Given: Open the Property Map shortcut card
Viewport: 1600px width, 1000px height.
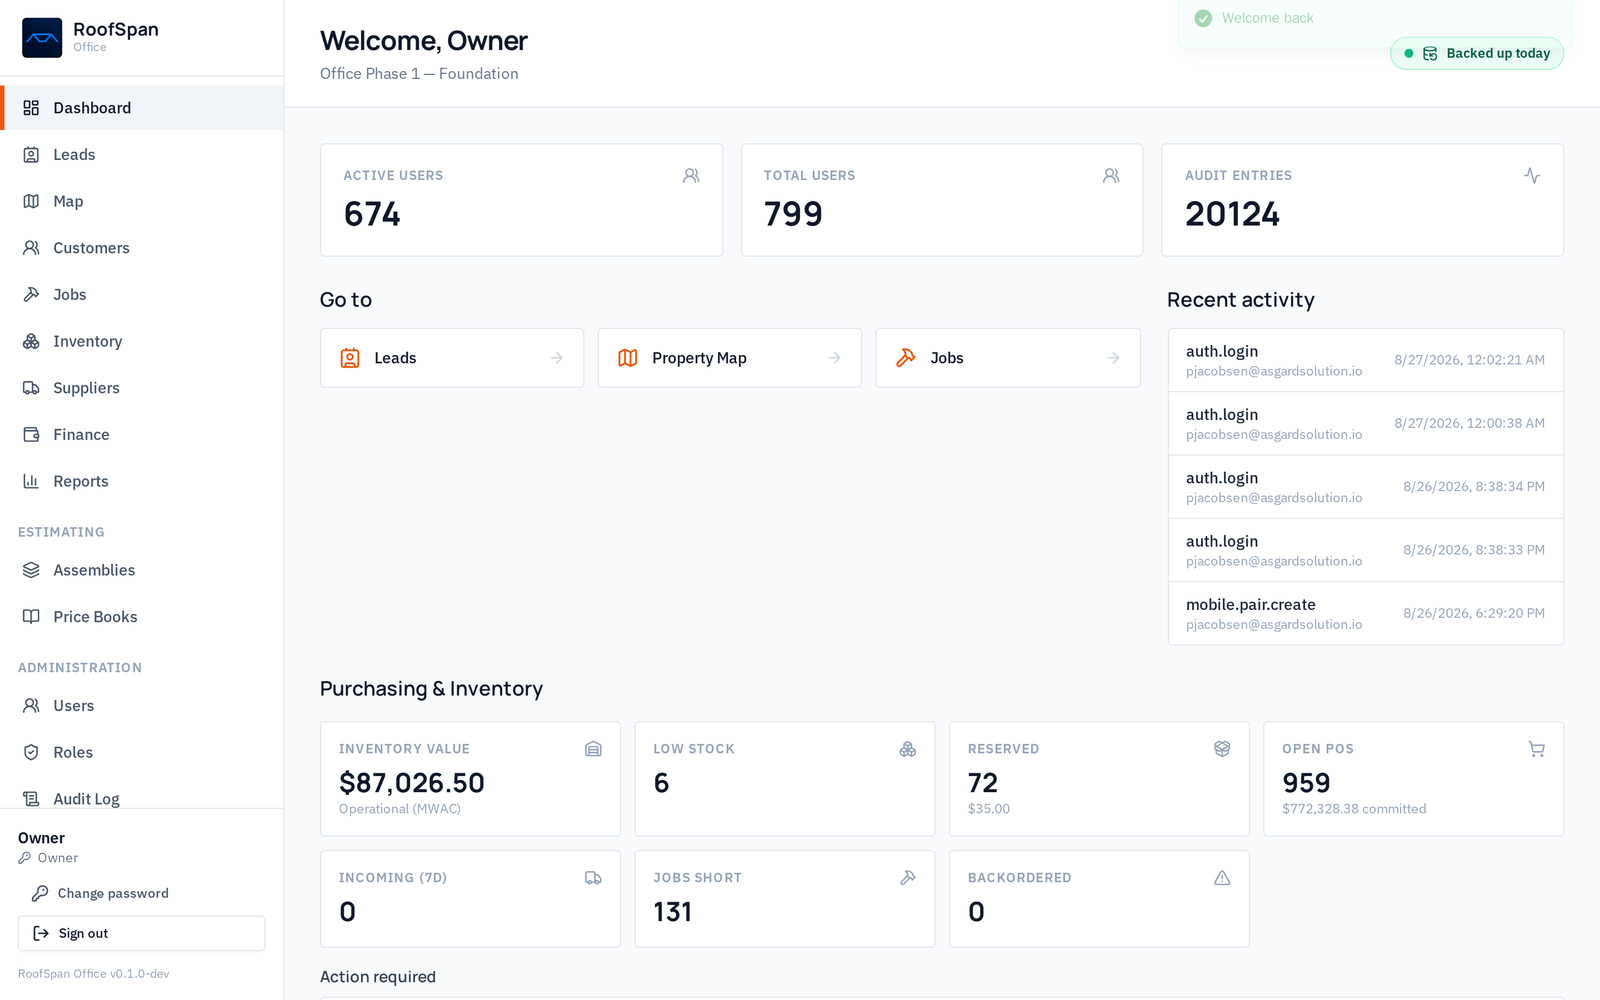Looking at the screenshot, I should 730,358.
